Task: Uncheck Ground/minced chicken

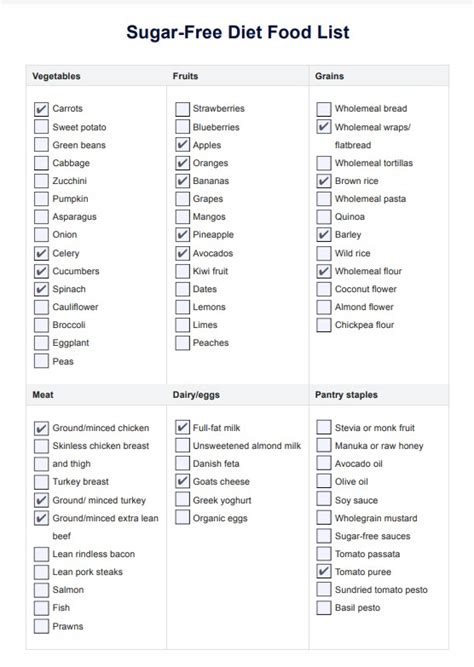Action: click(x=41, y=428)
